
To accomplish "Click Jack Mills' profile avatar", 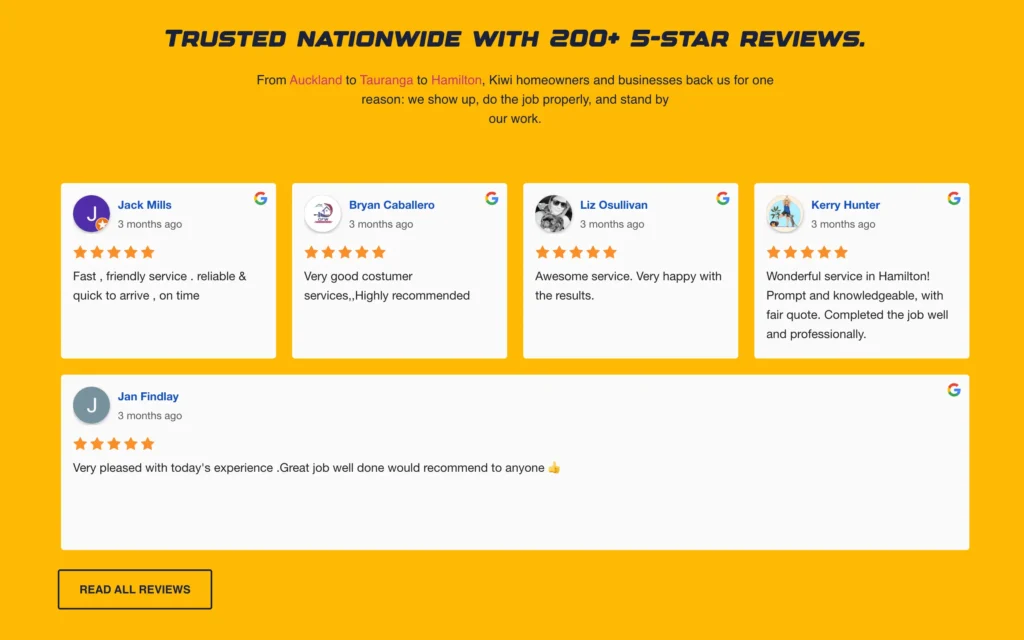I will 91,213.
